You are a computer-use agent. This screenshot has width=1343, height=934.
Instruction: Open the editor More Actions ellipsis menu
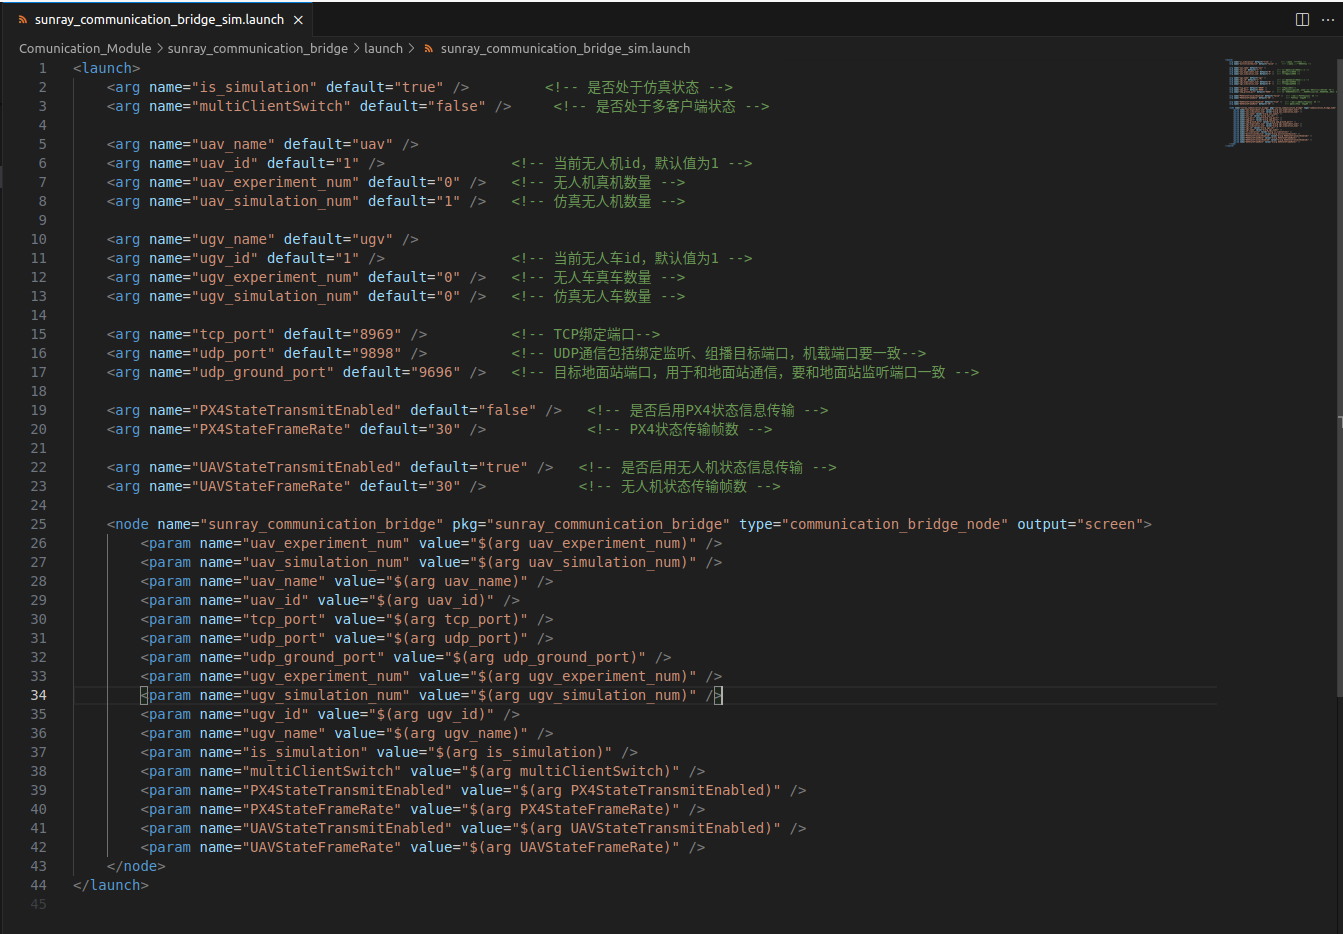1329,19
